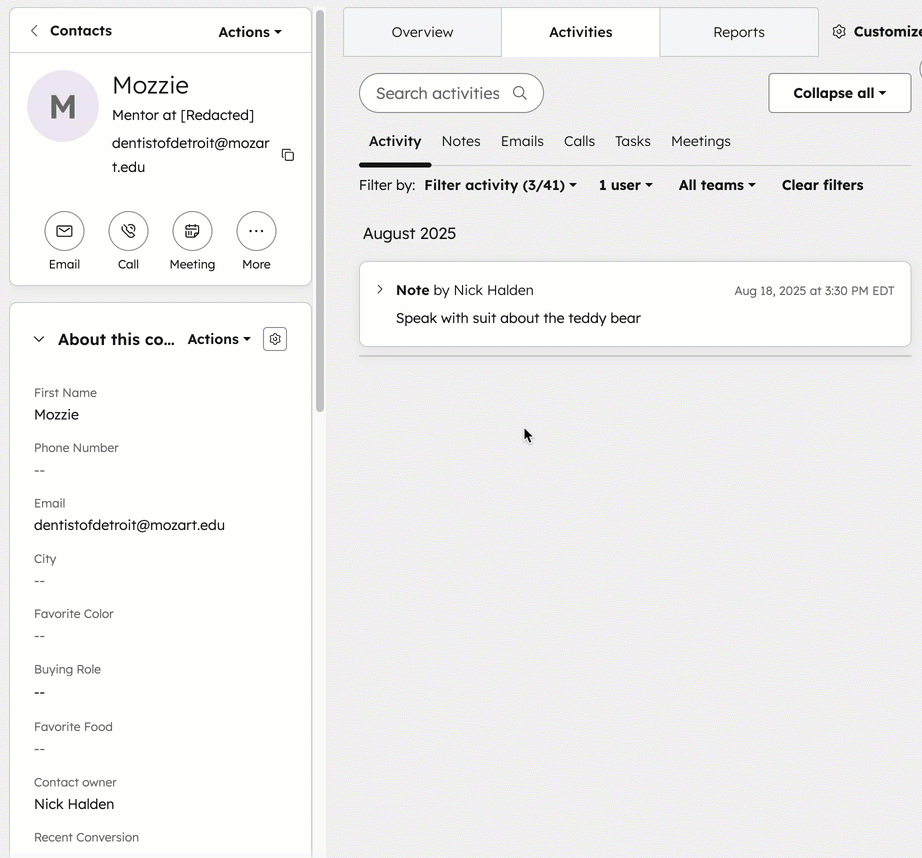Screen dimensions: 922x858
Task: Click the header email address text
Action: (x=191, y=155)
